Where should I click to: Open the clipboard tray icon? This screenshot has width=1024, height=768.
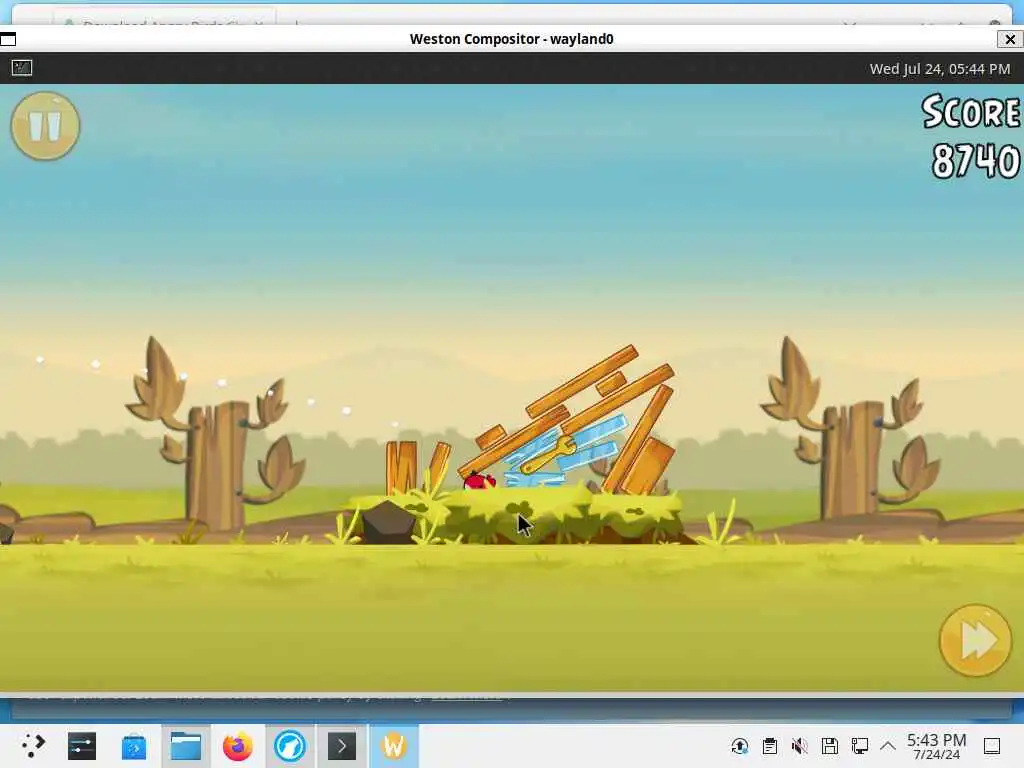770,746
